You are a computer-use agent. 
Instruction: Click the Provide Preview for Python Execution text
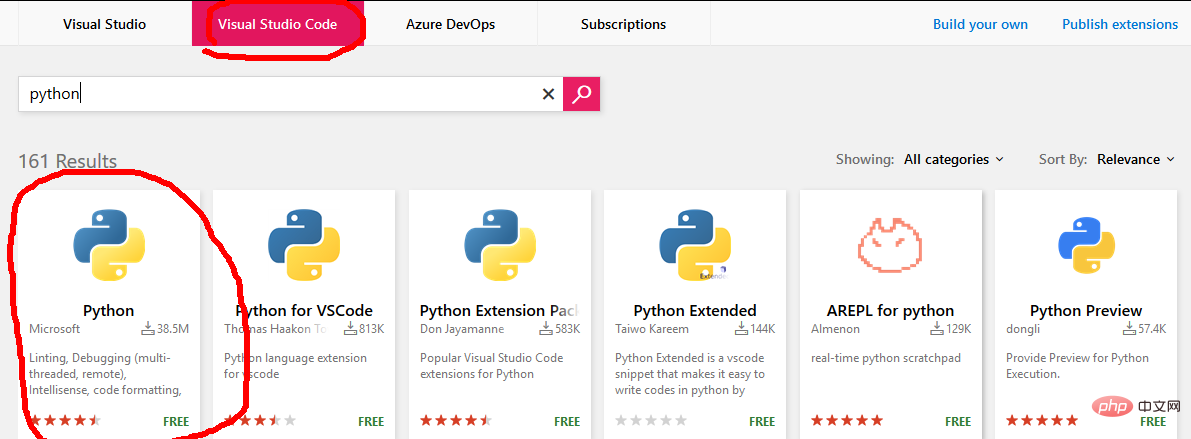1077,366
